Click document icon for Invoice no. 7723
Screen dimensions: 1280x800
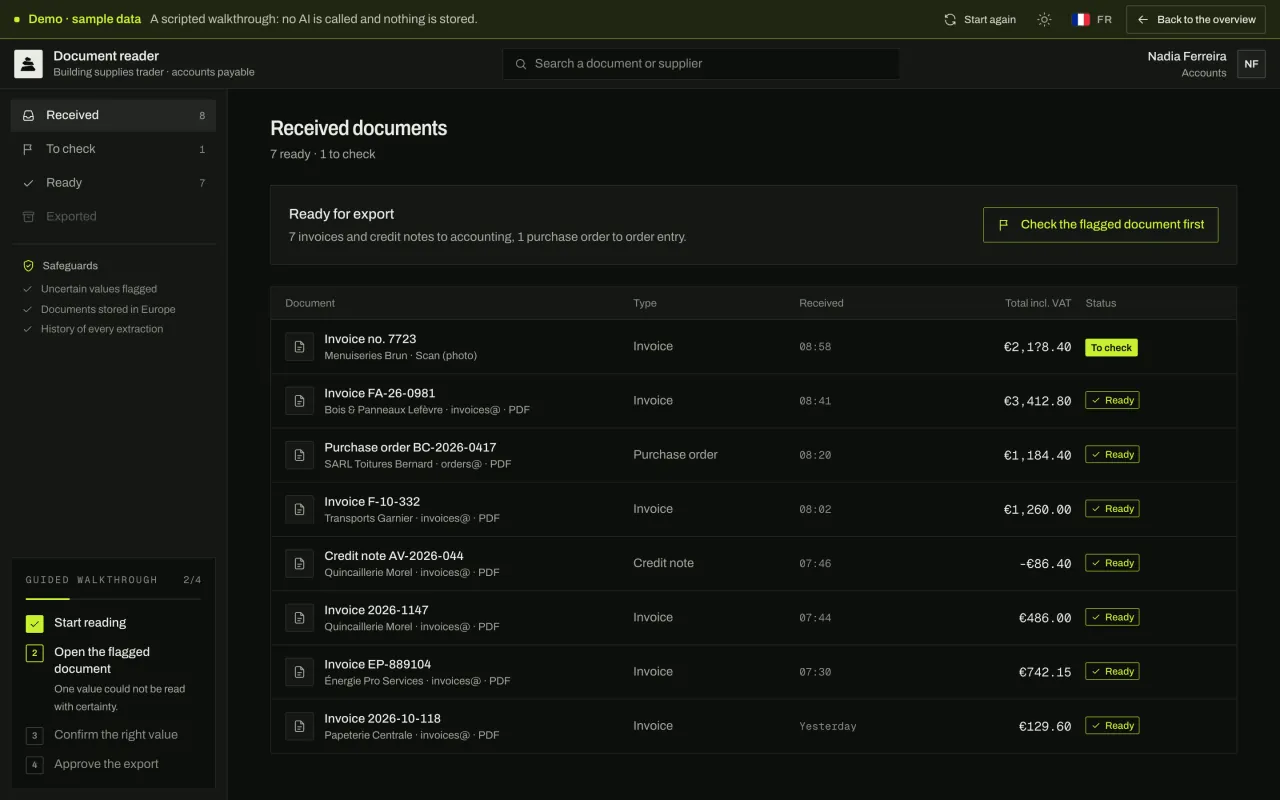coord(299,347)
